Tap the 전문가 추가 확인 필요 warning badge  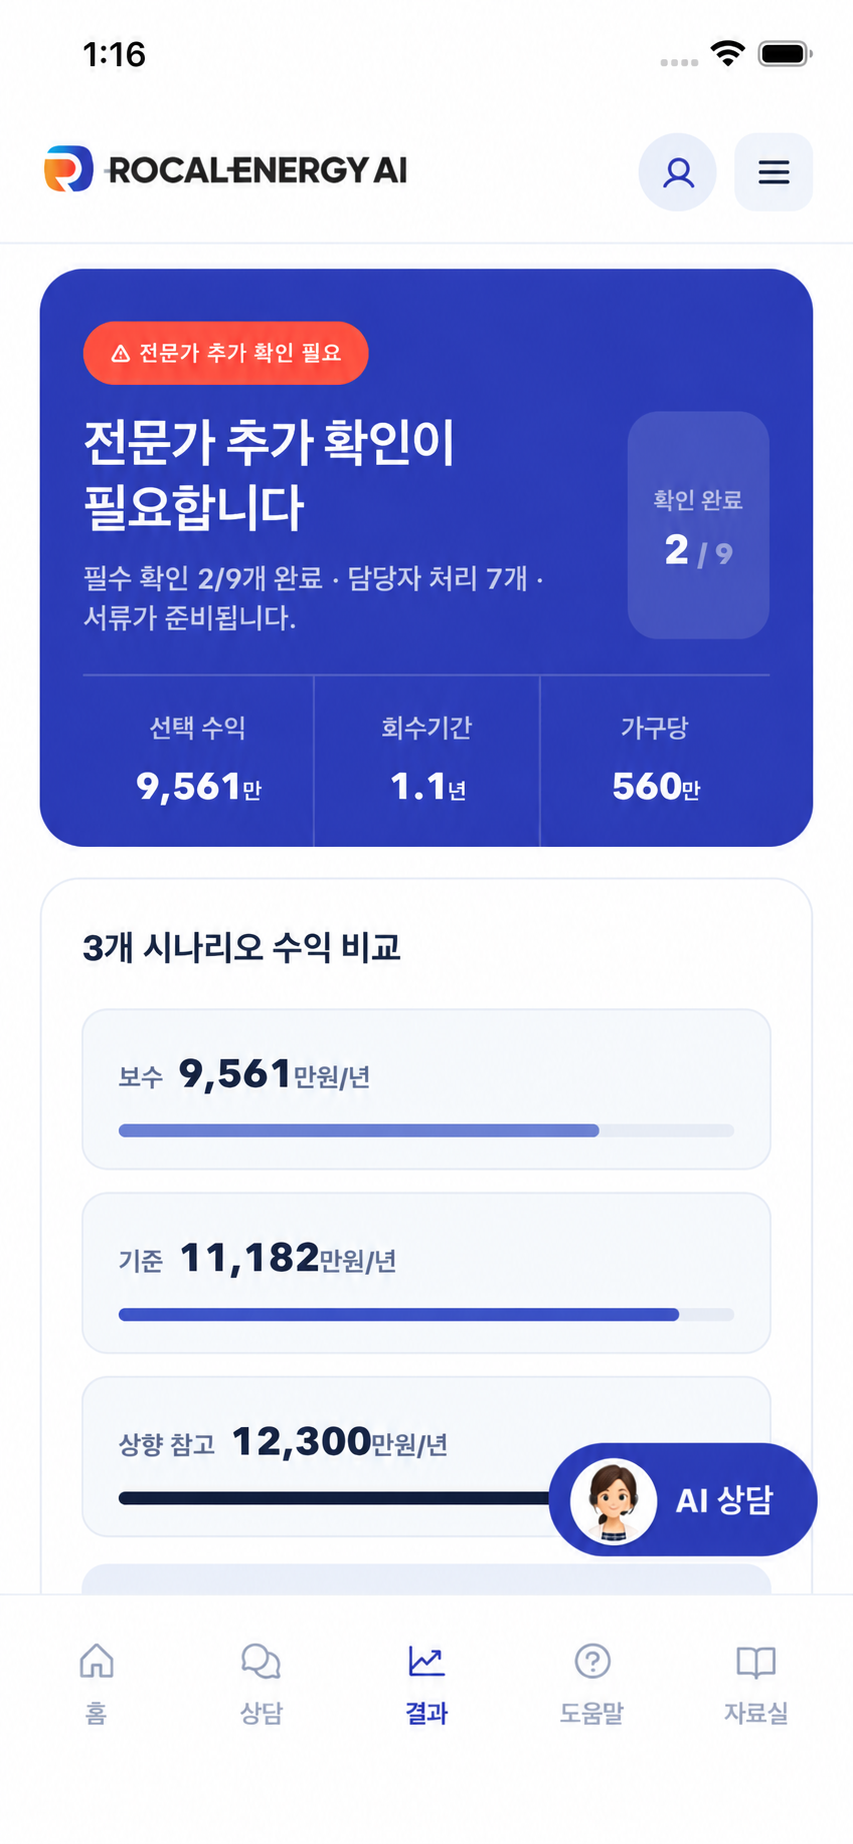pos(226,353)
